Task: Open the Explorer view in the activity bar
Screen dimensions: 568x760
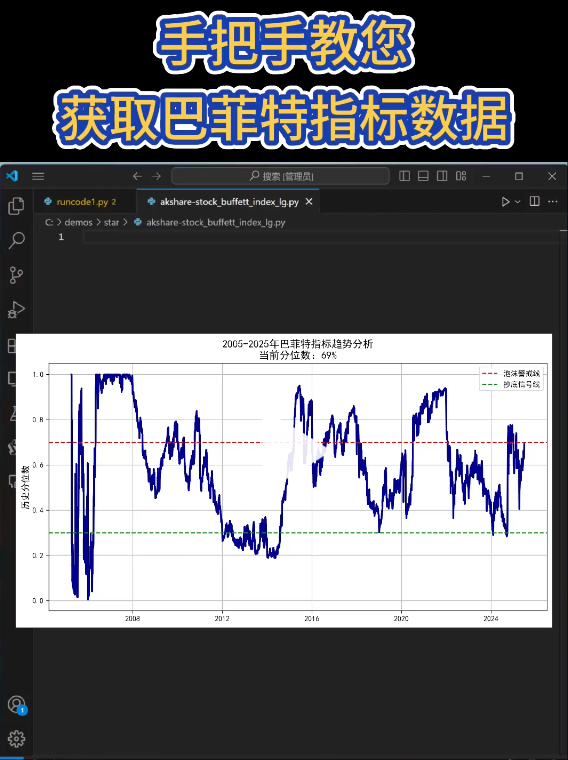Action: pos(16,206)
